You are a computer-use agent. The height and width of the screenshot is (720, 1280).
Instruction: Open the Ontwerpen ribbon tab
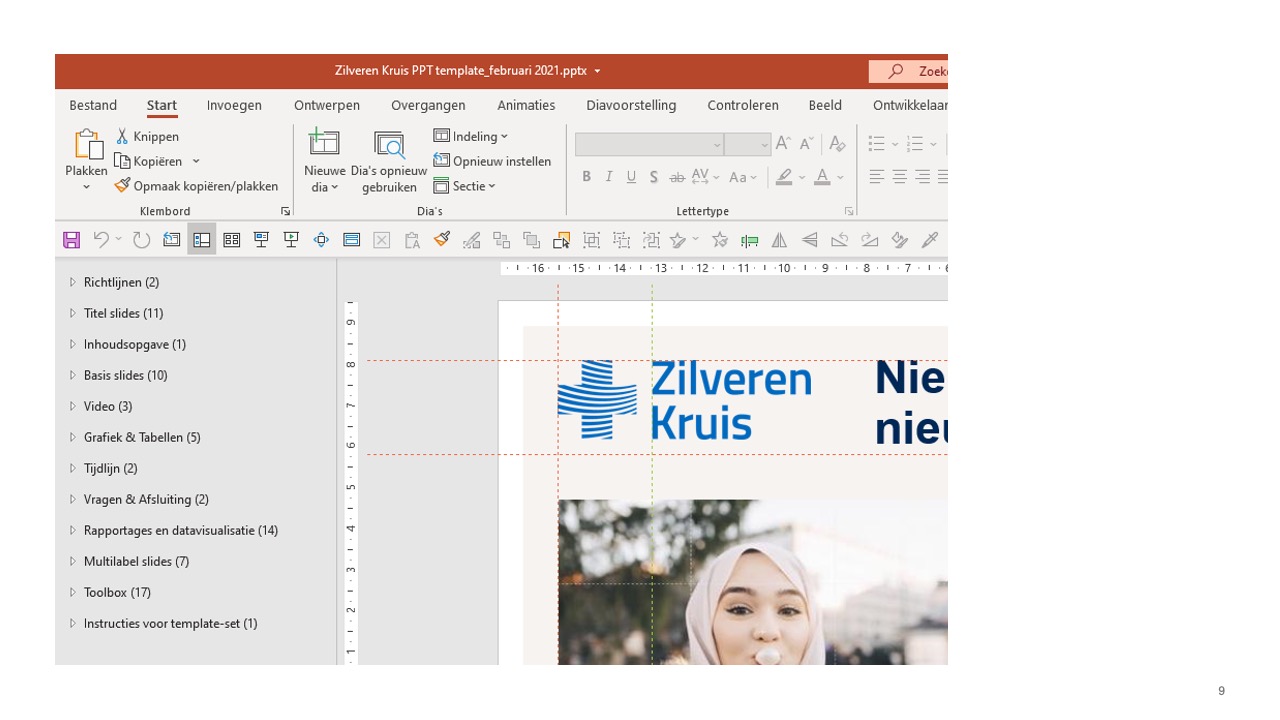[327, 105]
